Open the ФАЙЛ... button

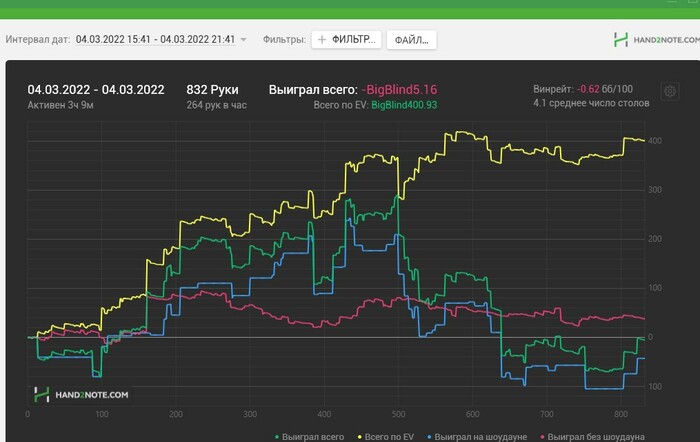(411, 40)
